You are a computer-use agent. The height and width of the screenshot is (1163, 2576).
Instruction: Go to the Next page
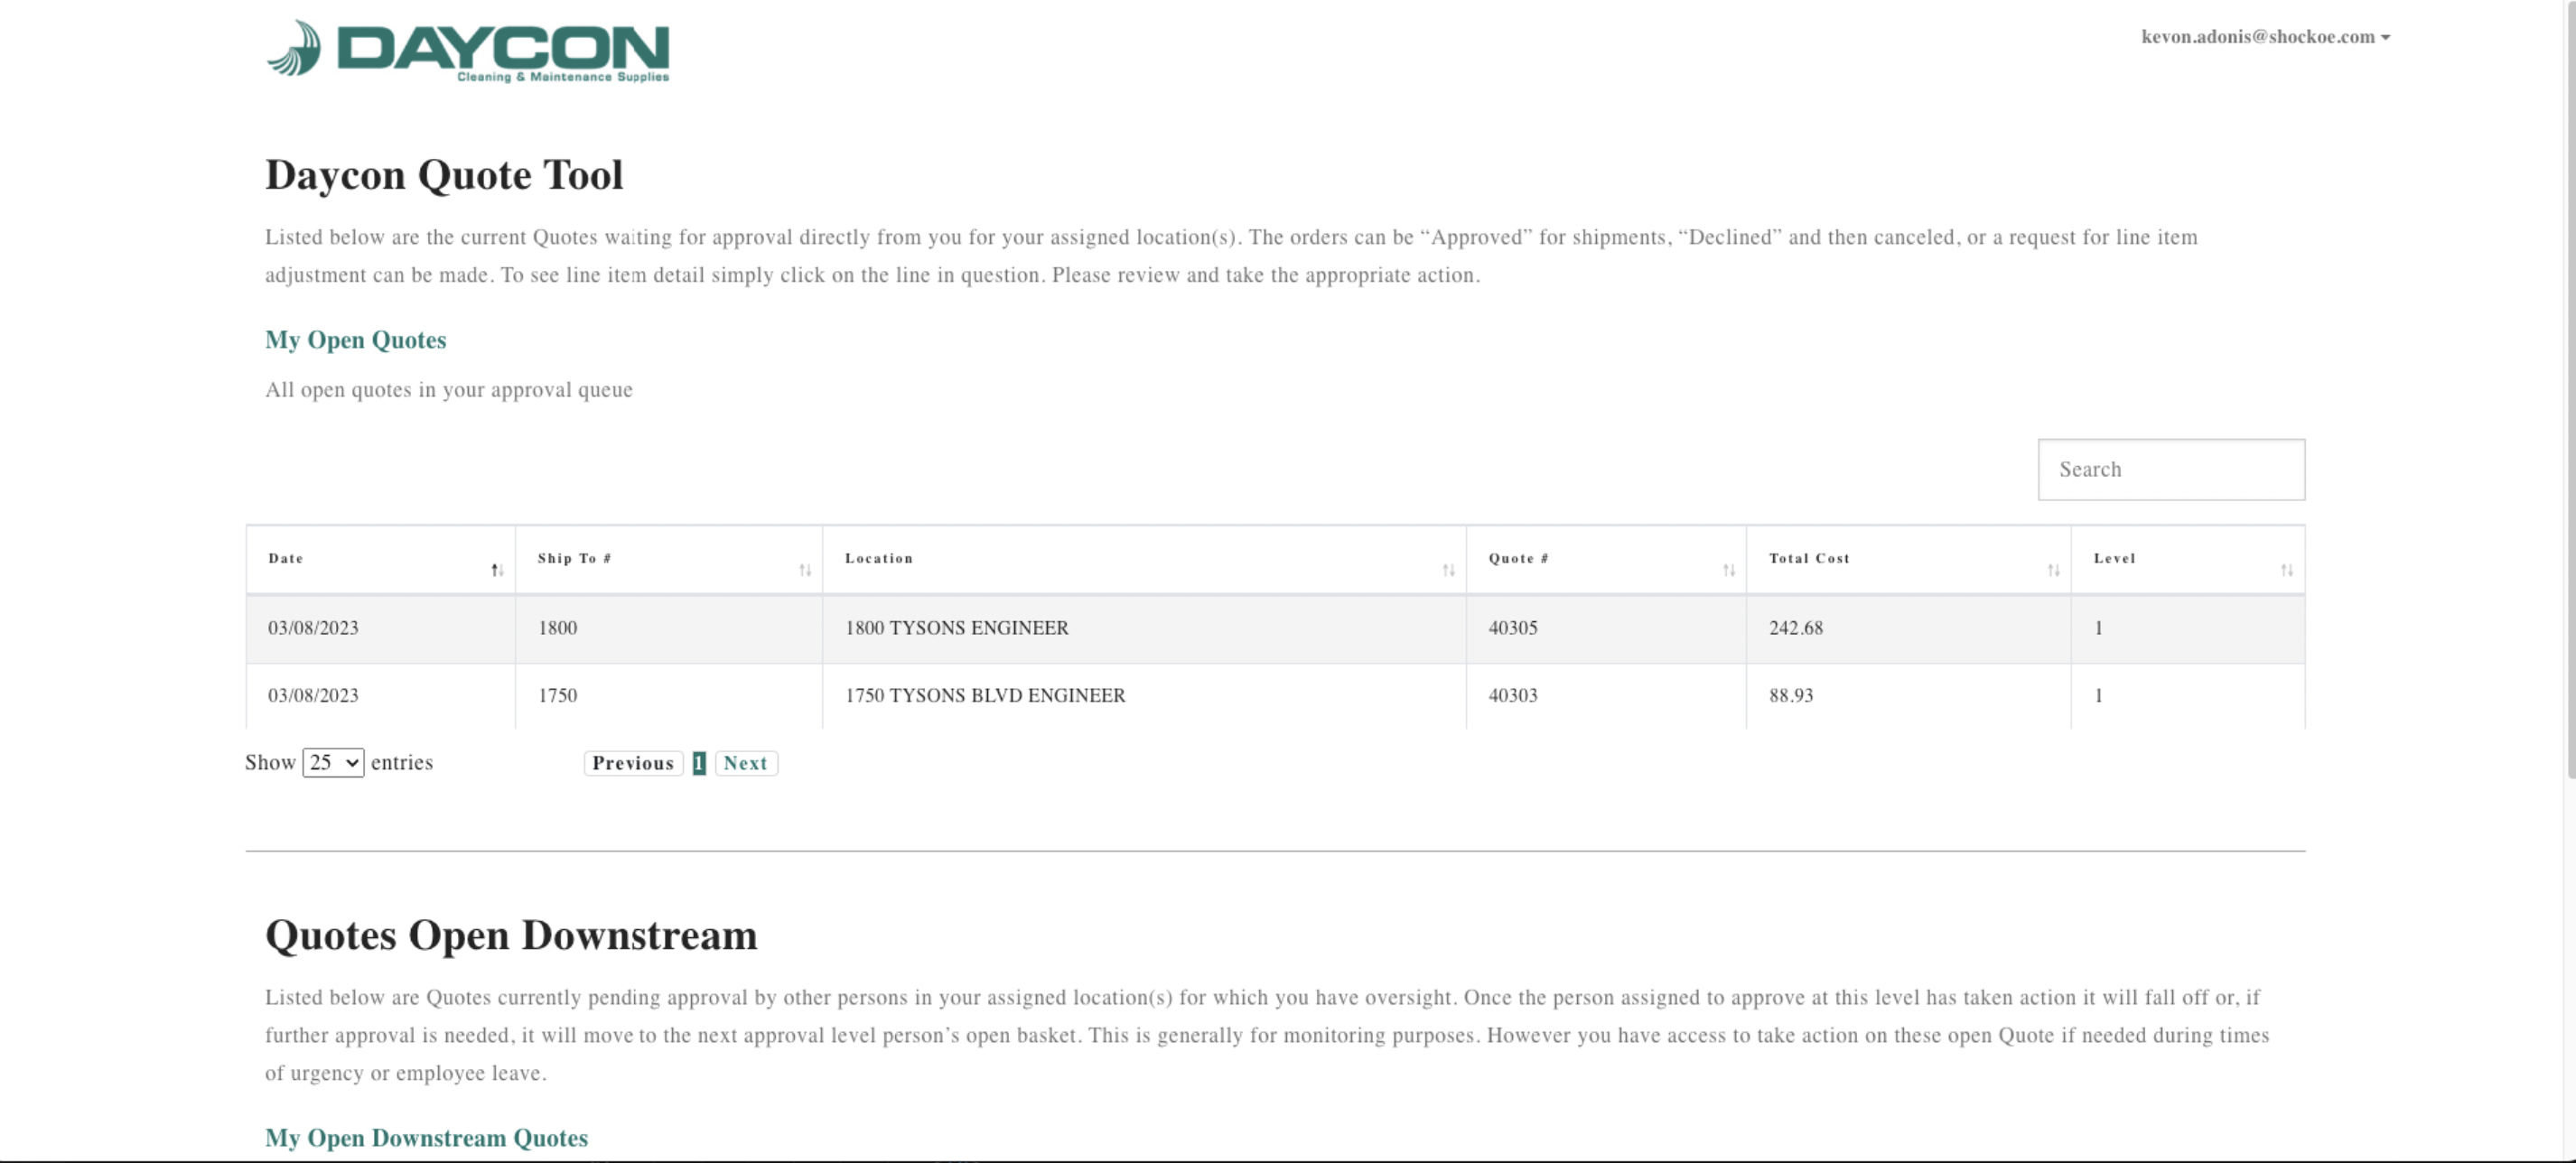(745, 764)
